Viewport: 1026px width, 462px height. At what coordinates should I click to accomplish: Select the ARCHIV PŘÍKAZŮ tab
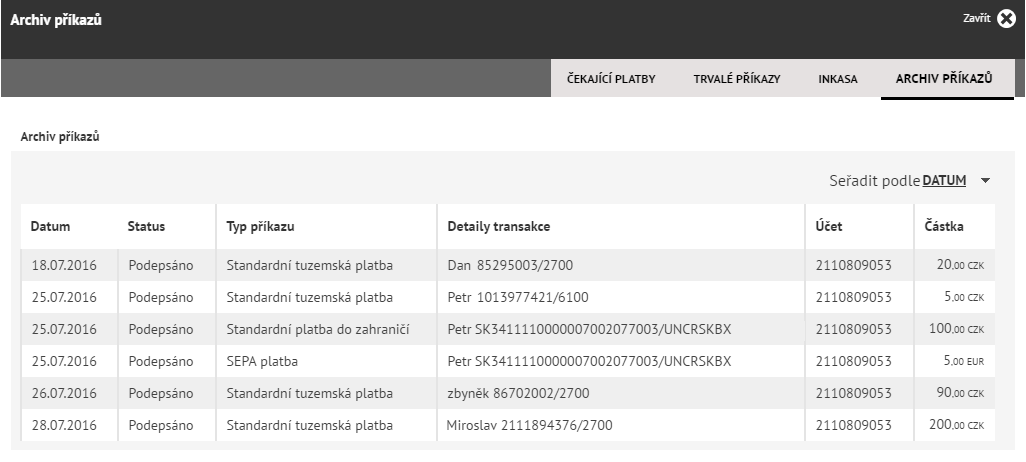(x=944, y=79)
